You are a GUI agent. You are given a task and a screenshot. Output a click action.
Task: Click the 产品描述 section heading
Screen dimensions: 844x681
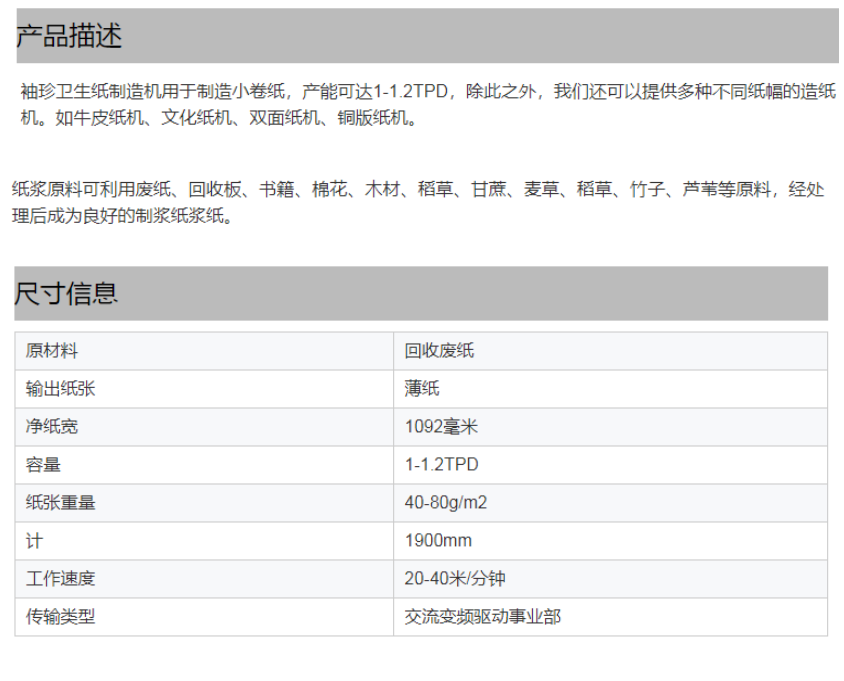coord(69,37)
